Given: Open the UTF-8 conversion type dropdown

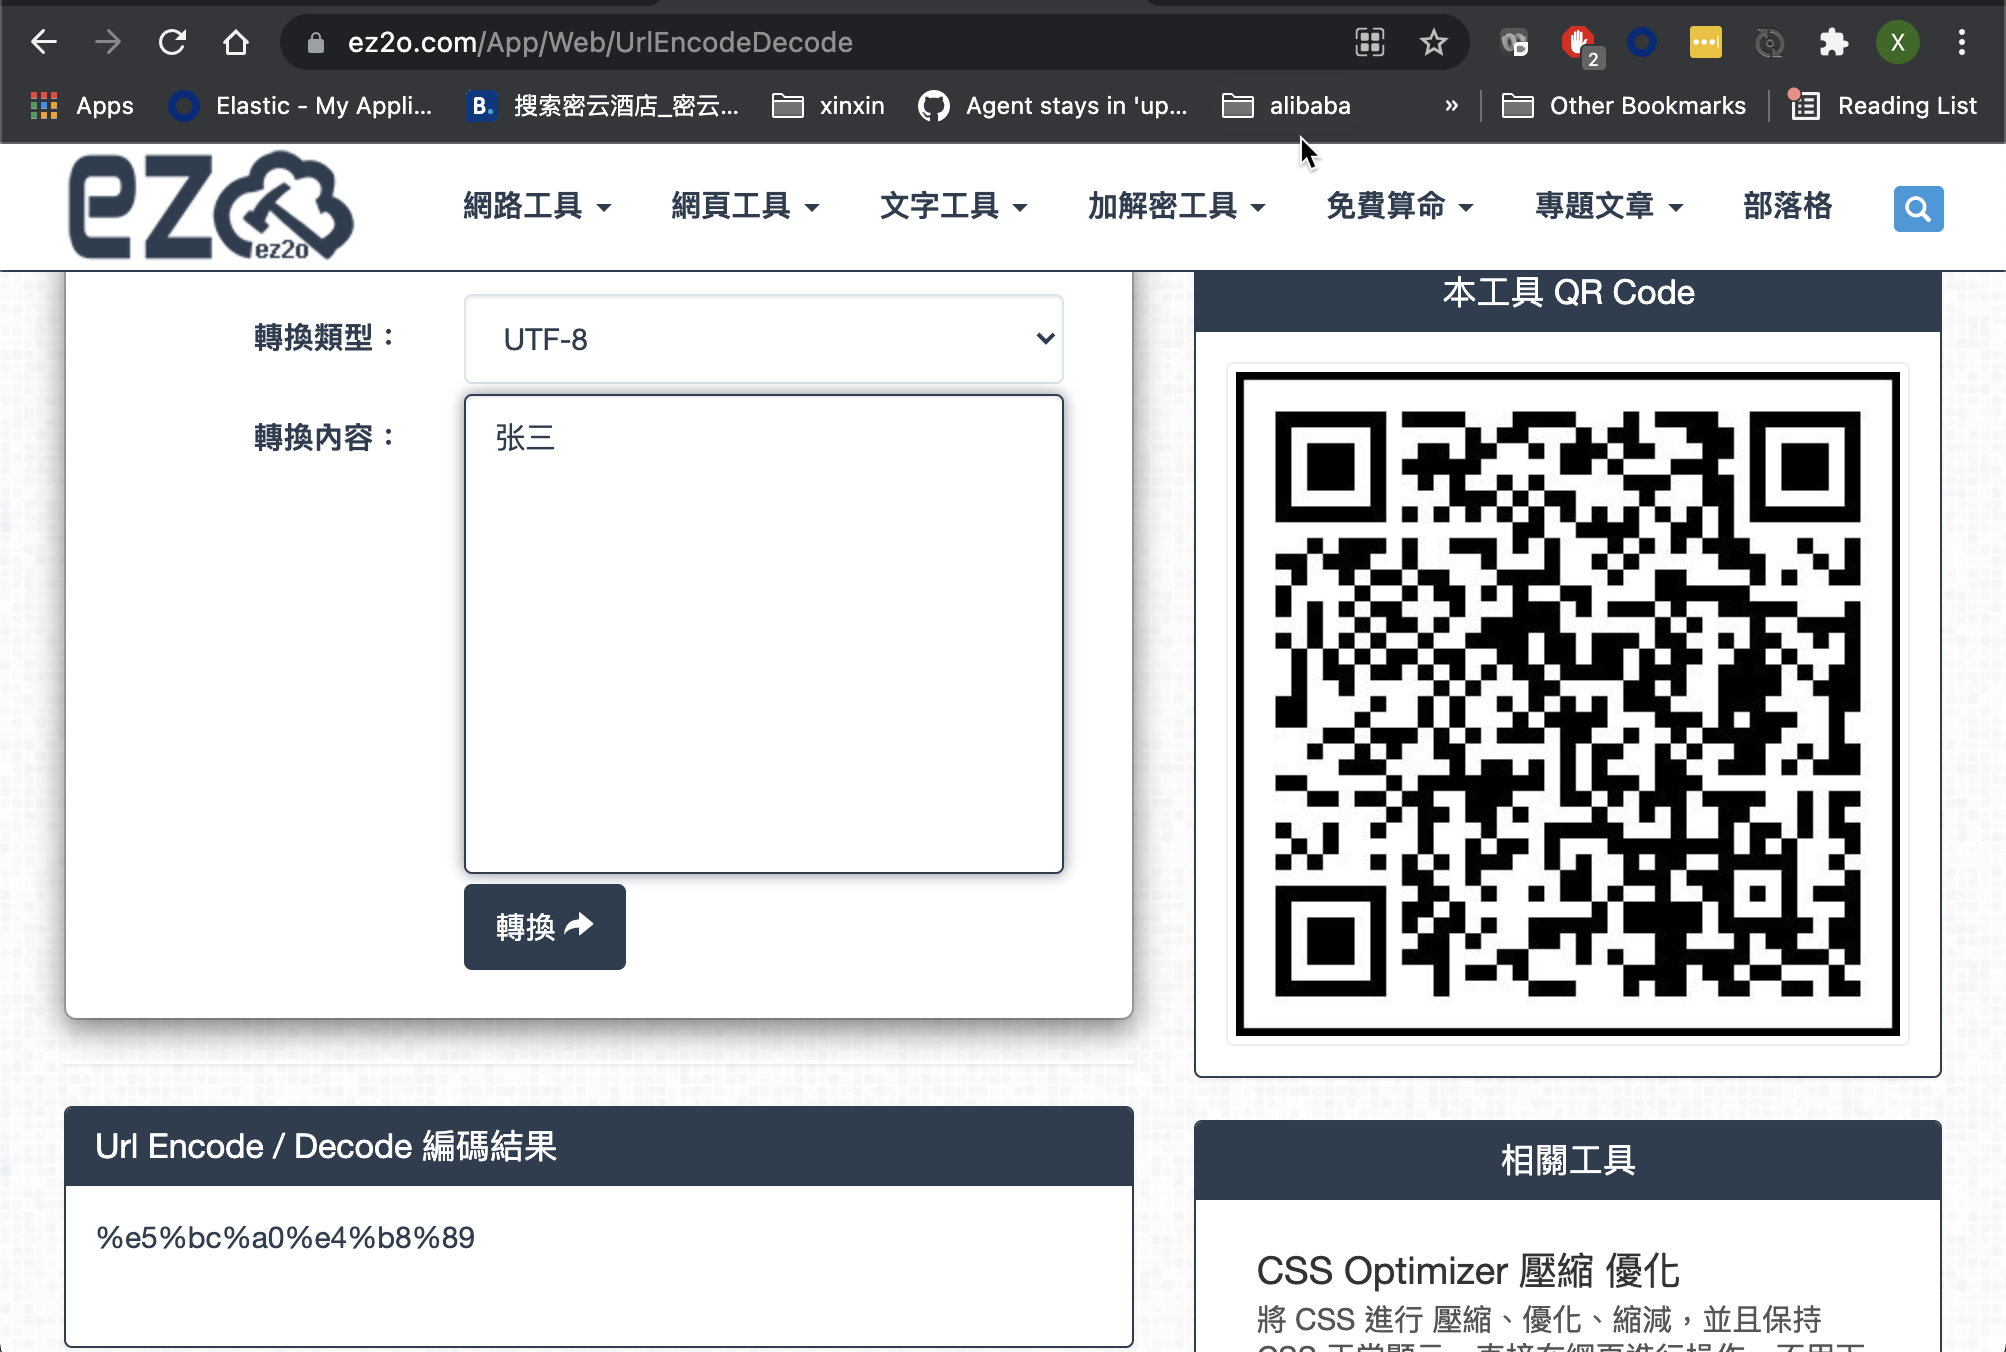Looking at the screenshot, I should point(763,339).
